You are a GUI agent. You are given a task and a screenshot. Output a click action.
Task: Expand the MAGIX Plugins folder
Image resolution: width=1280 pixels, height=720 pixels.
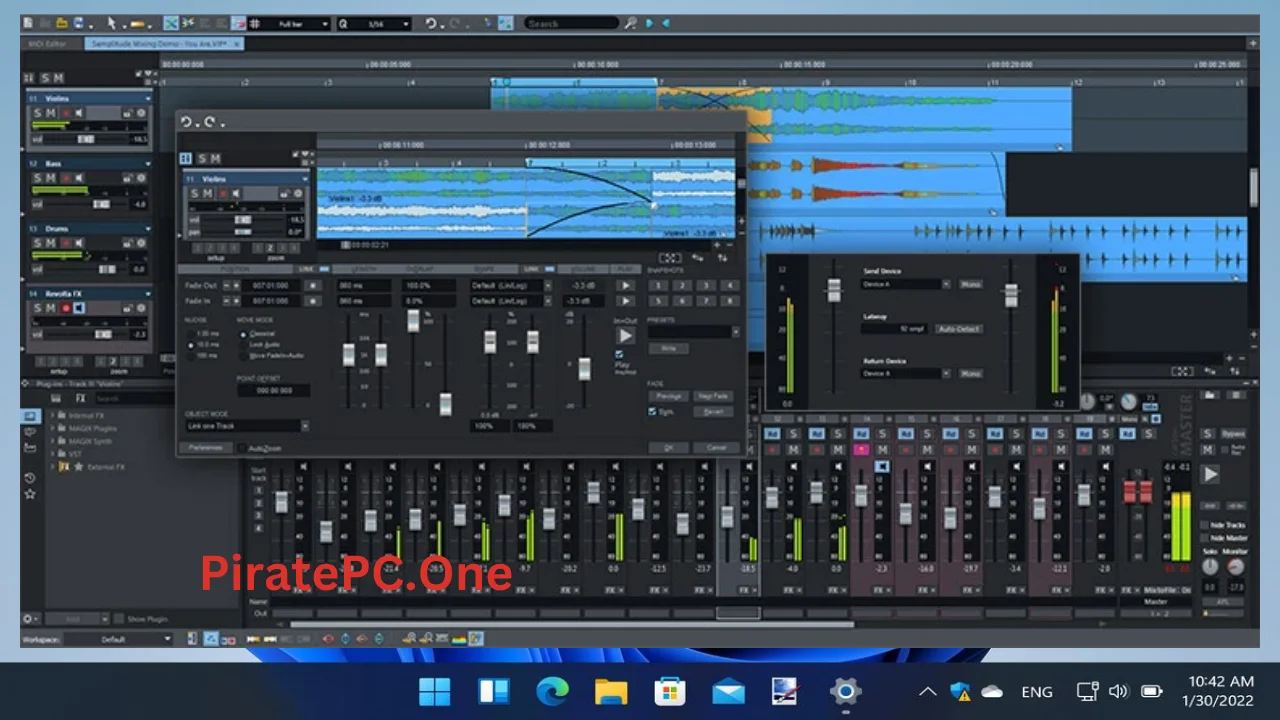pos(52,429)
